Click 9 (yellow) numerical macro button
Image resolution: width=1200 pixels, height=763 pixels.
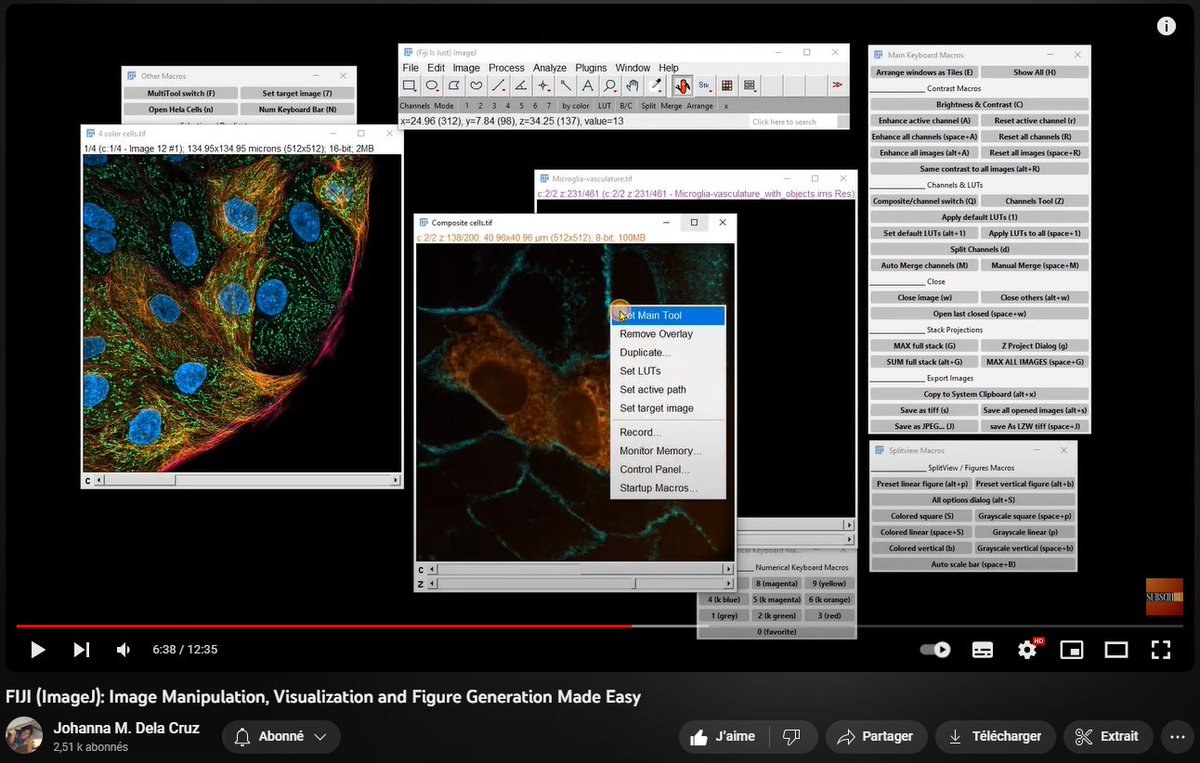pyautogui.click(x=829, y=583)
